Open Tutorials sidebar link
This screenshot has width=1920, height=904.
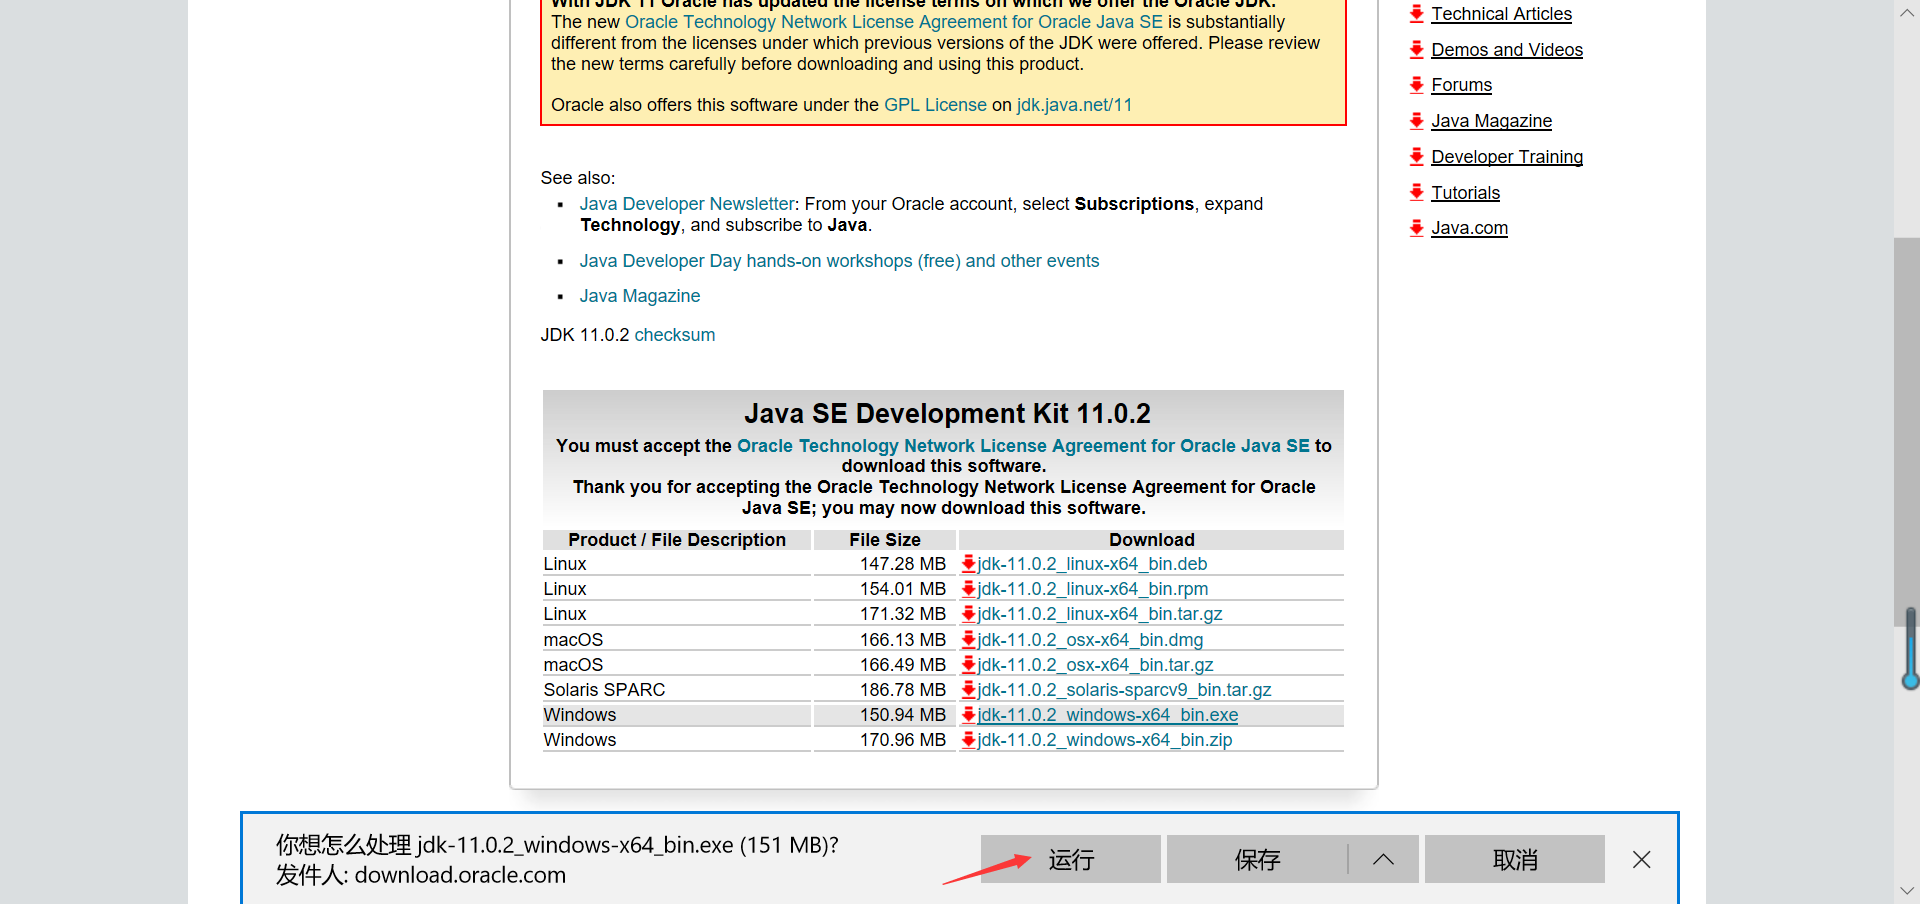click(1465, 193)
